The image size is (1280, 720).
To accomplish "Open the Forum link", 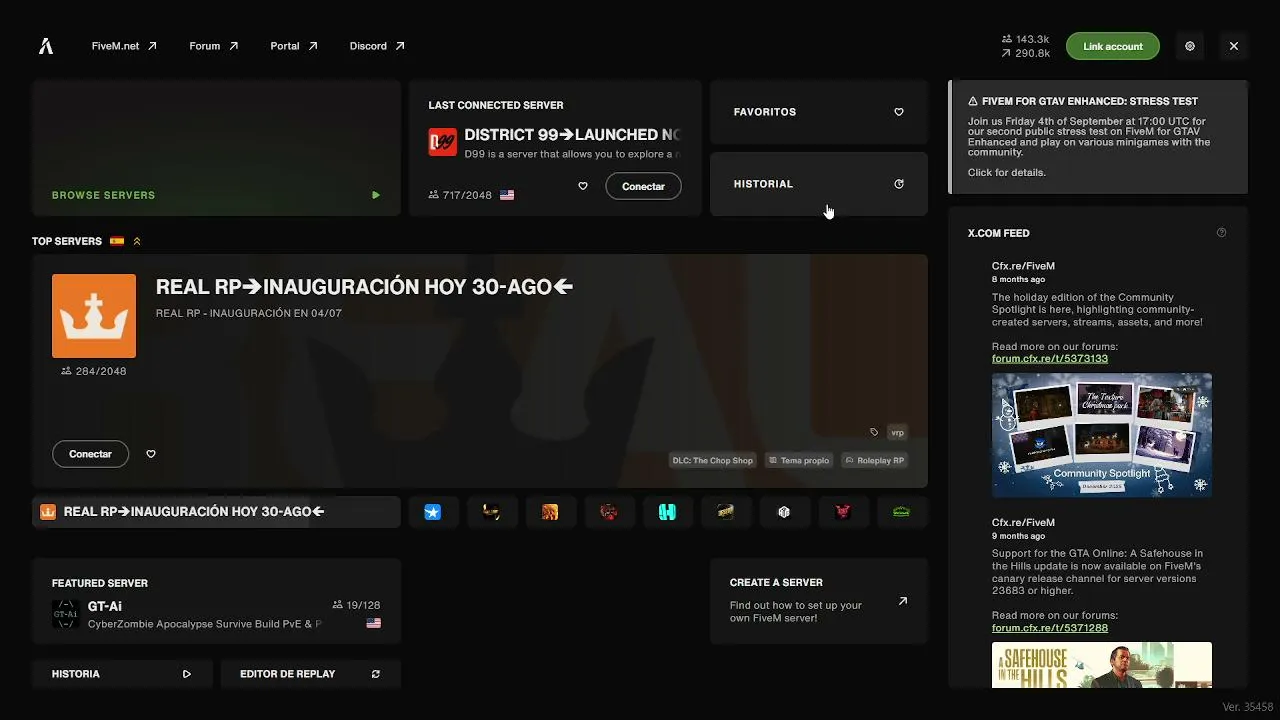I will pos(214,46).
